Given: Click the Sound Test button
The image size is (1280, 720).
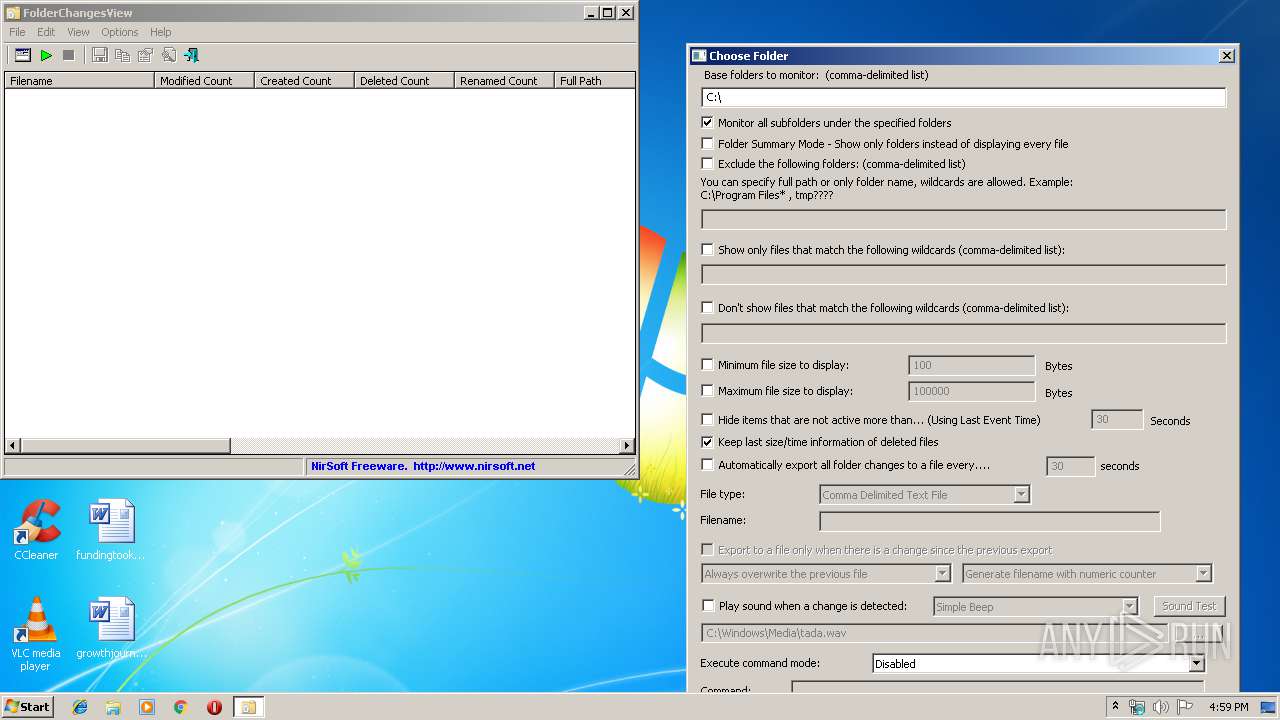Looking at the screenshot, I should tap(1189, 606).
